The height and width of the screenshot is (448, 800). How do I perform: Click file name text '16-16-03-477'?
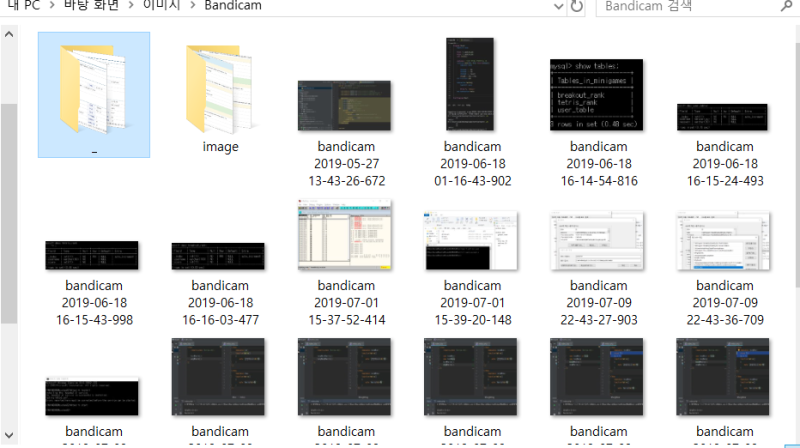pyautogui.click(x=220, y=320)
